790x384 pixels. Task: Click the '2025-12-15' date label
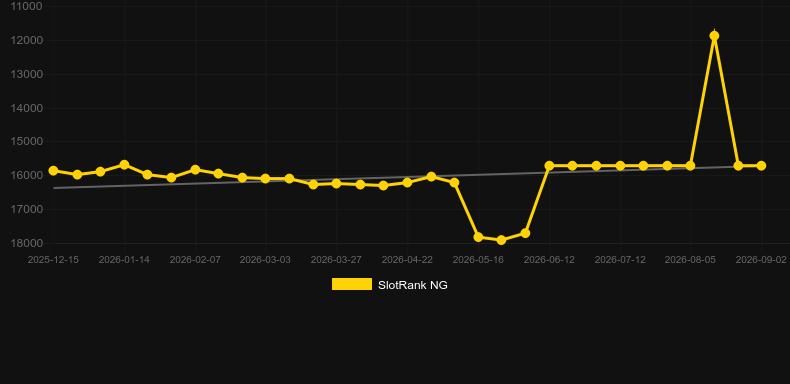(x=53, y=260)
